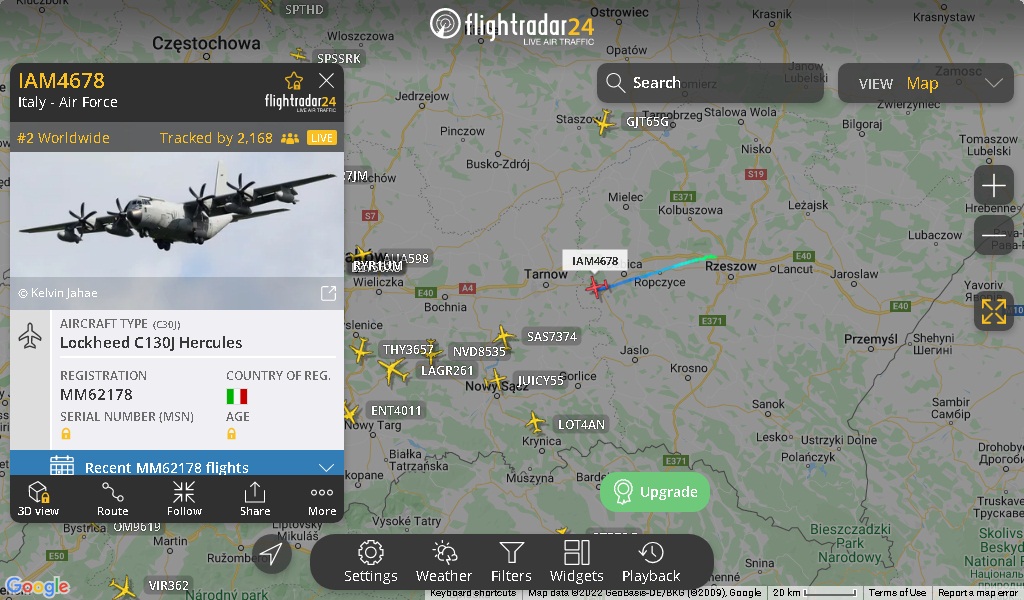Screen dimensions: 1024x600
Task: Toggle fullscreen map mode
Action: (993, 311)
